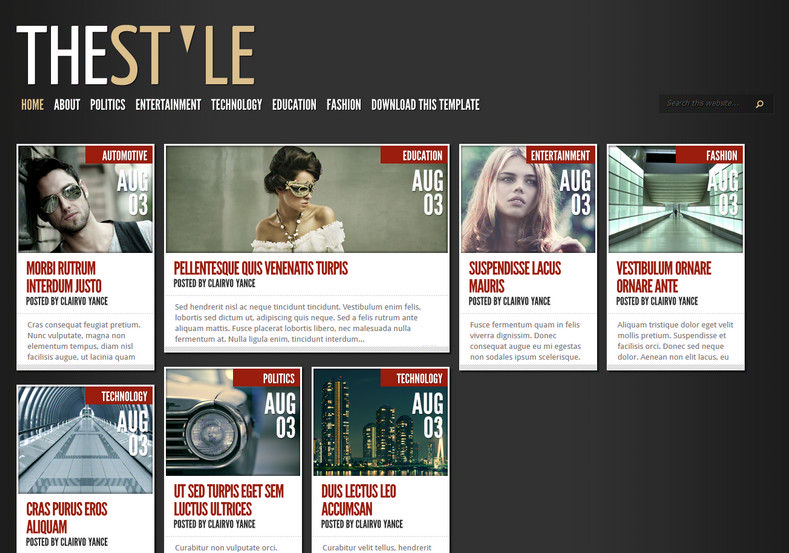789x553 pixels.
Task: Click the Education category tag on card
Action: [x=414, y=155]
